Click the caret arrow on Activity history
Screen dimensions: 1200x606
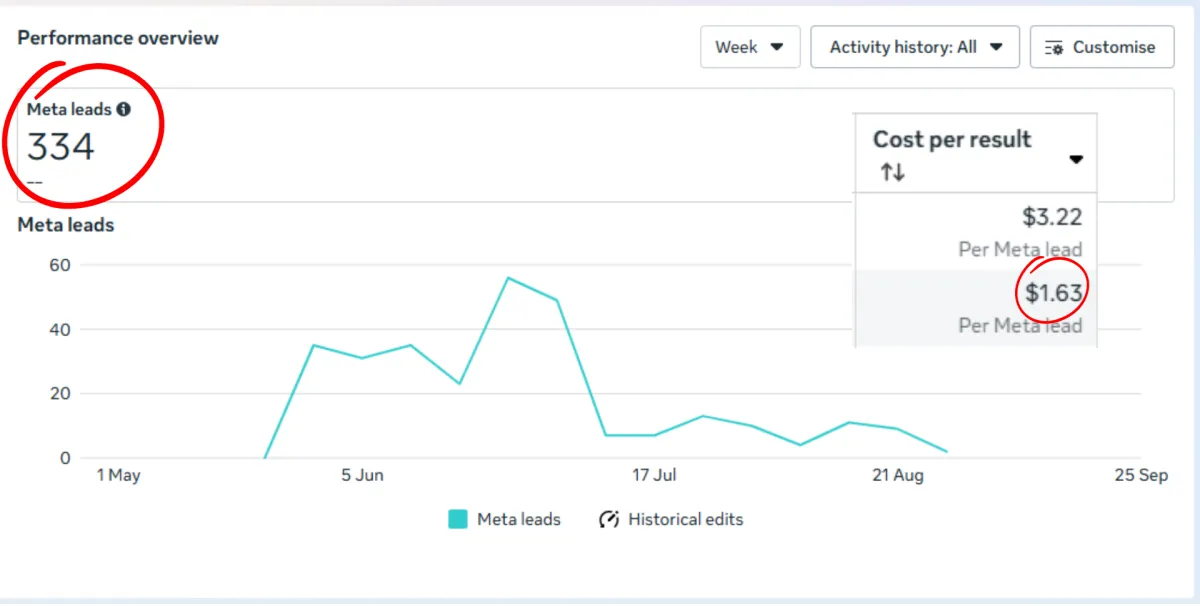pyautogui.click(x=996, y=47)
